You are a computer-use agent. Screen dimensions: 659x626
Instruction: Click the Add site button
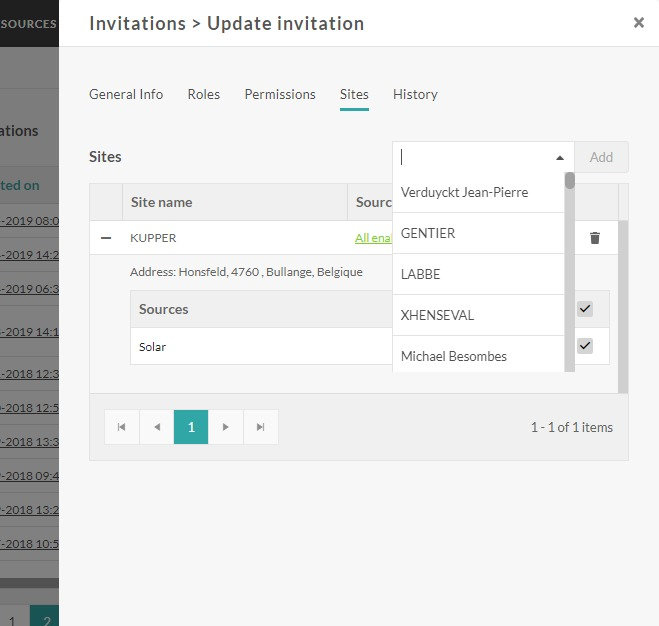coord(601,157)
